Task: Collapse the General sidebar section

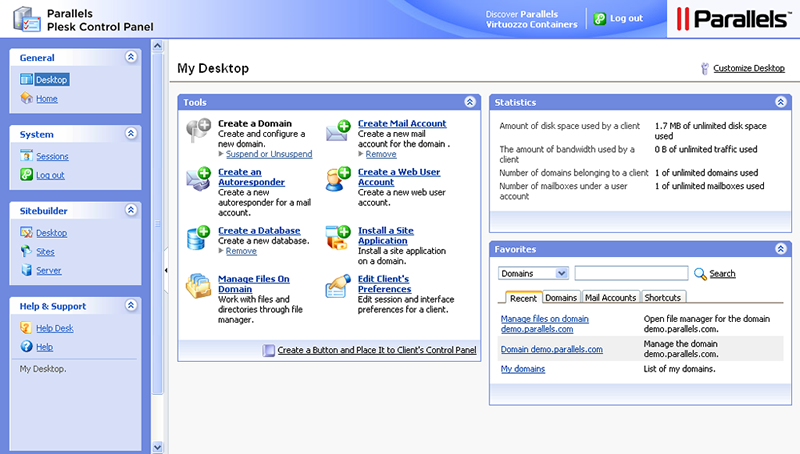Action: pos(131,57)
